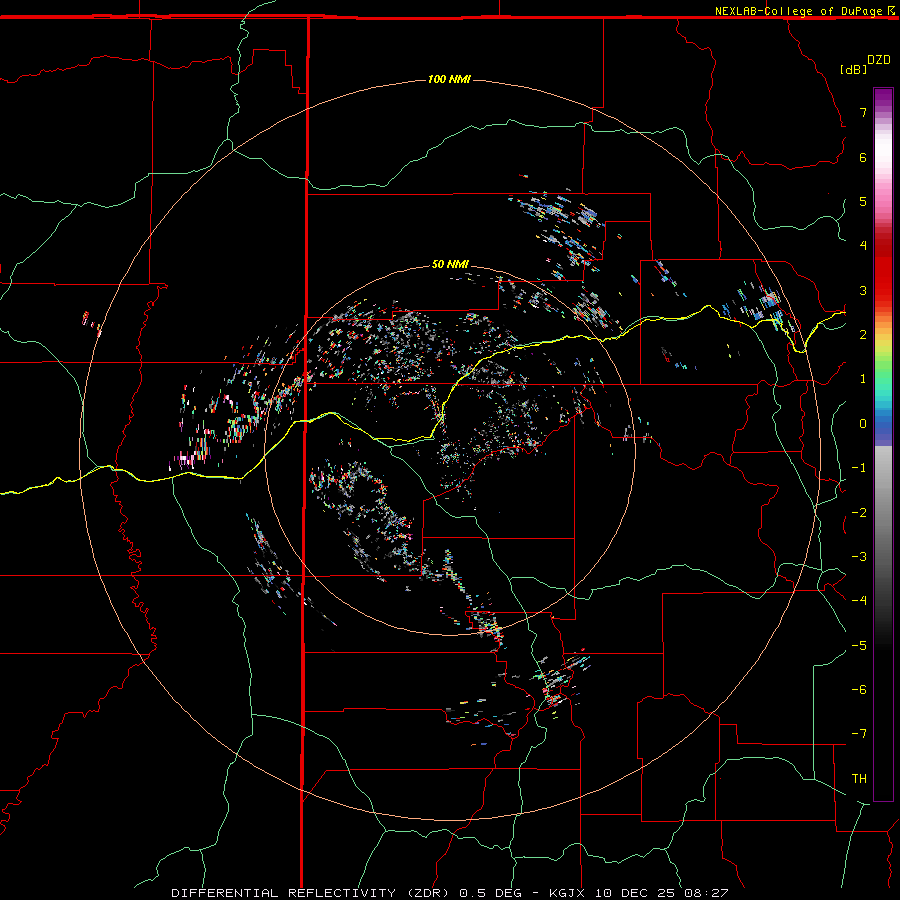Image resolution: width=900 pixels, height=900 pixels.
Task: Click the "-7" scale value
Action: (859, 734)
